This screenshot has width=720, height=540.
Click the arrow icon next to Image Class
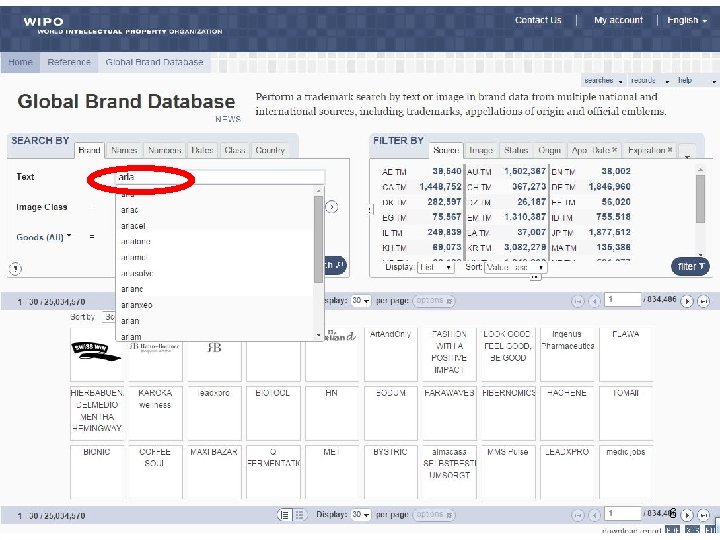pos(332,207)
